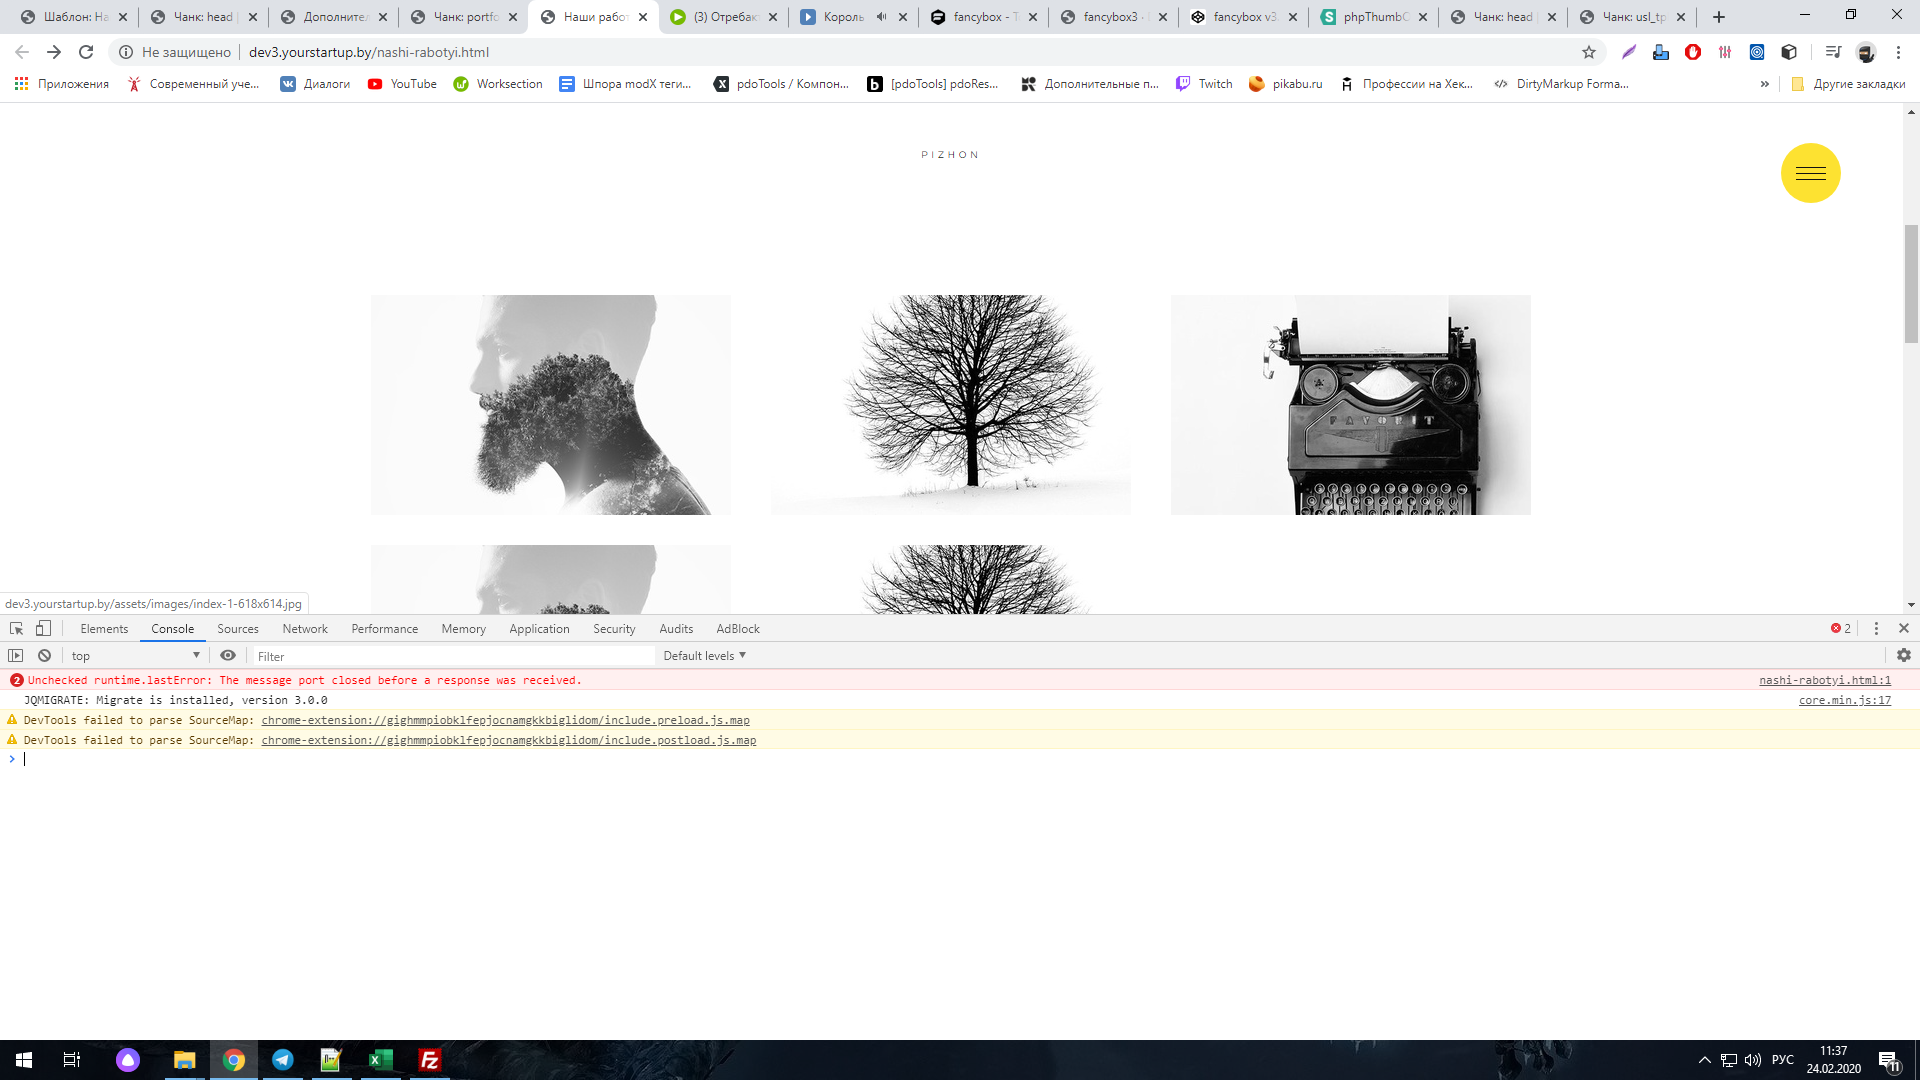Open Другие закладки folder
This screenshot has width=1920, height=1080.
pos(1847,84)
